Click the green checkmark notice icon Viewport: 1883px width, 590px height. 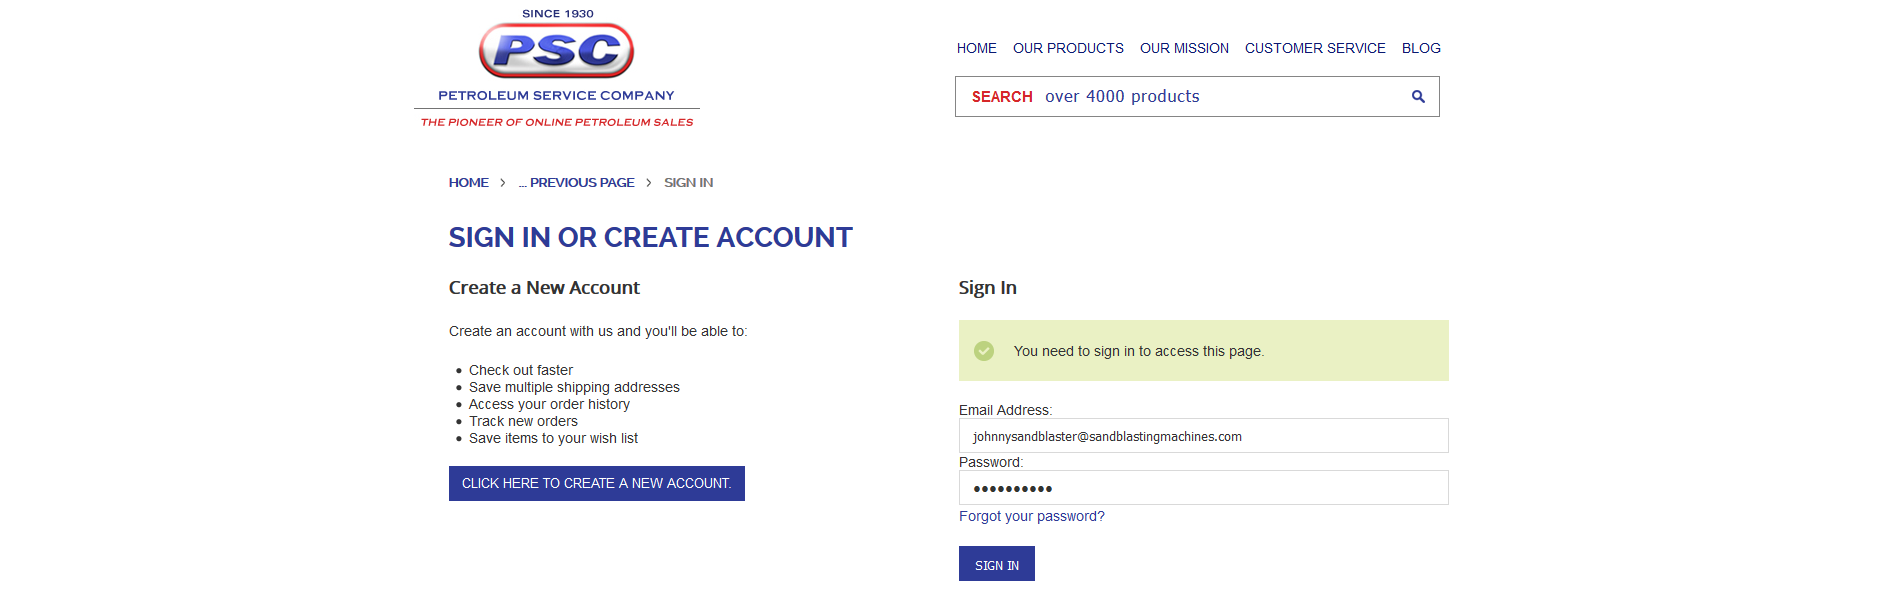click(x=984, y=351)
